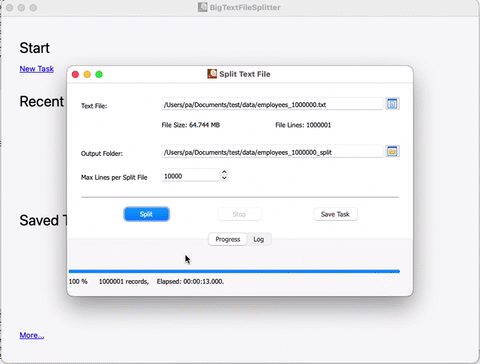Click the Max Lines per Split File label

(114, 177)
